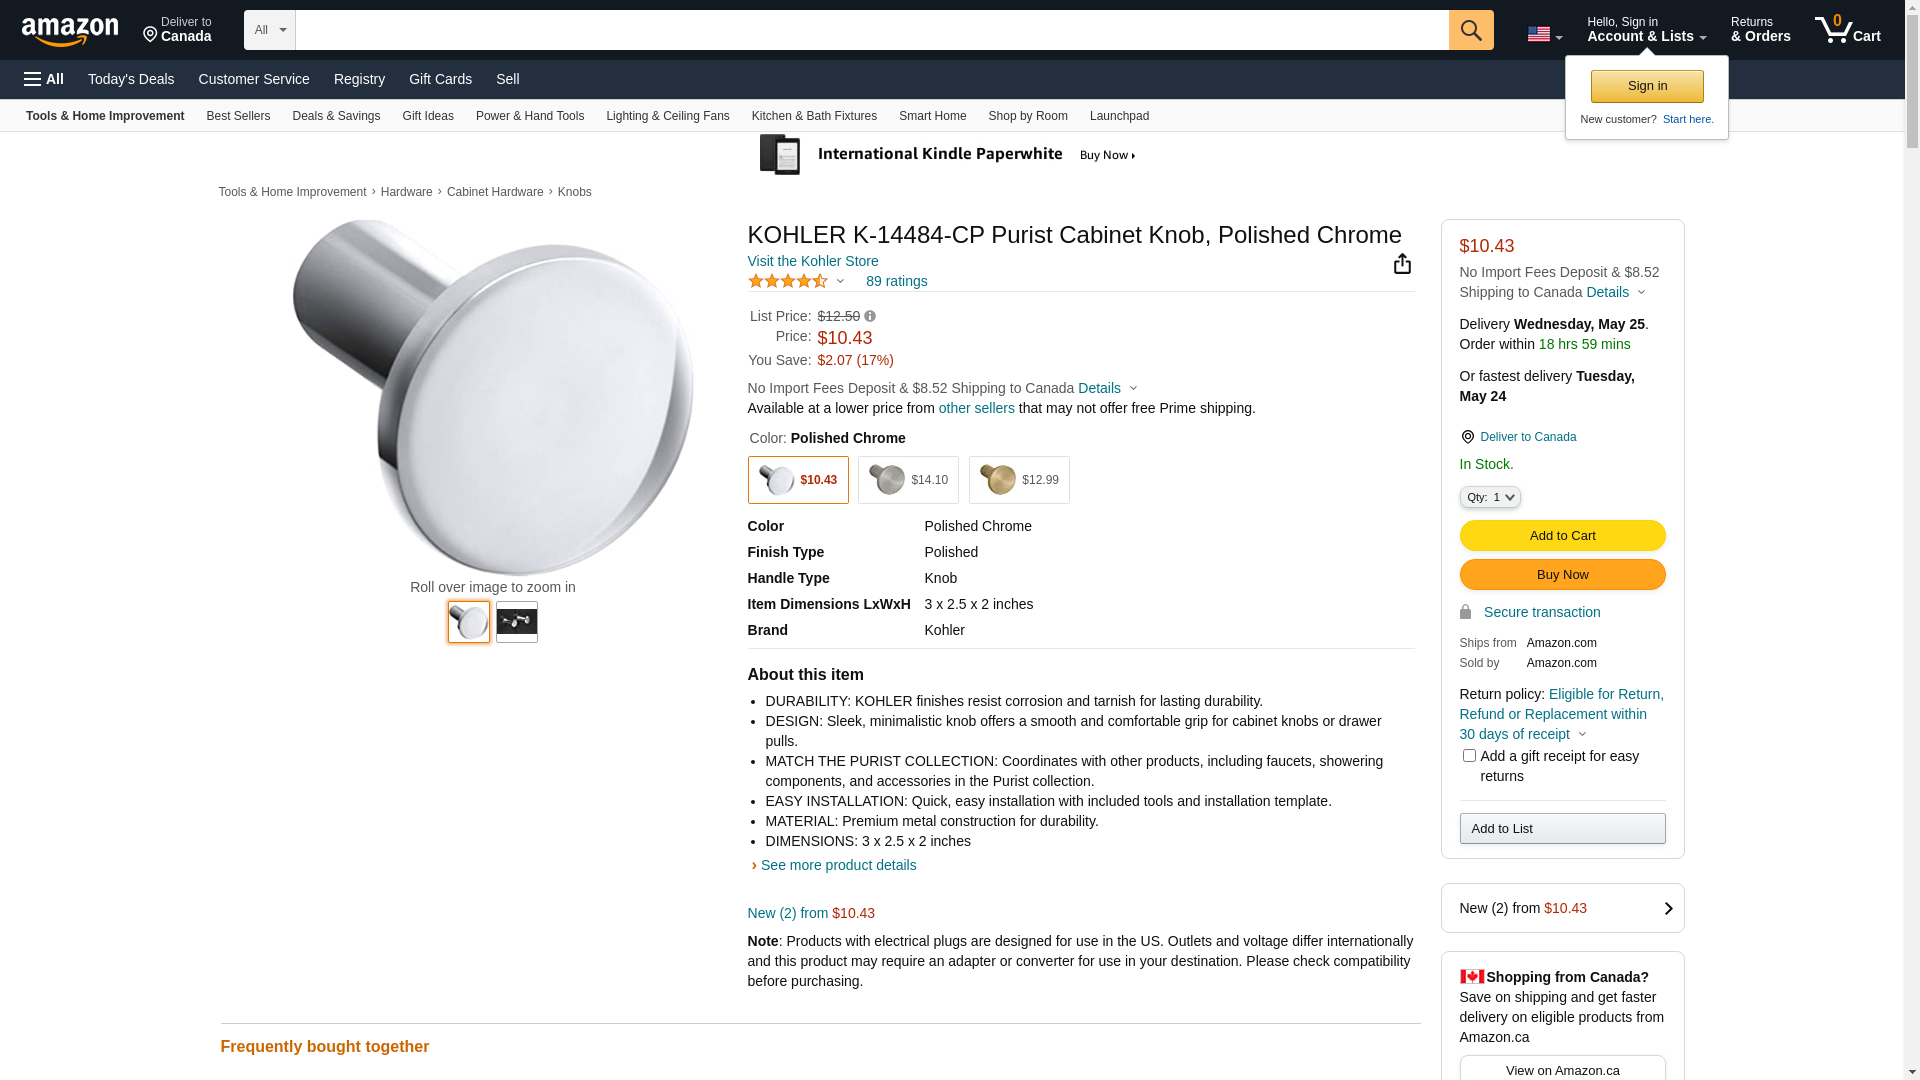Expand the star ratings popover arrow
The height and width of the screenshot is (1080, 1920).
[840, 281]
